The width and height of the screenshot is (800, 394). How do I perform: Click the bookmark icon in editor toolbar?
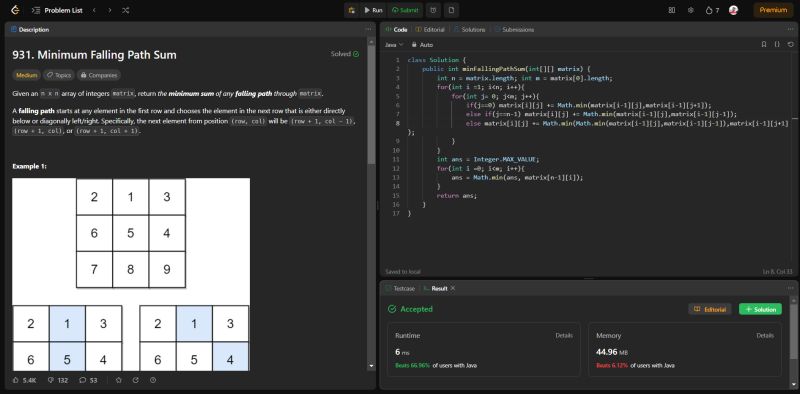coord(764,44)
